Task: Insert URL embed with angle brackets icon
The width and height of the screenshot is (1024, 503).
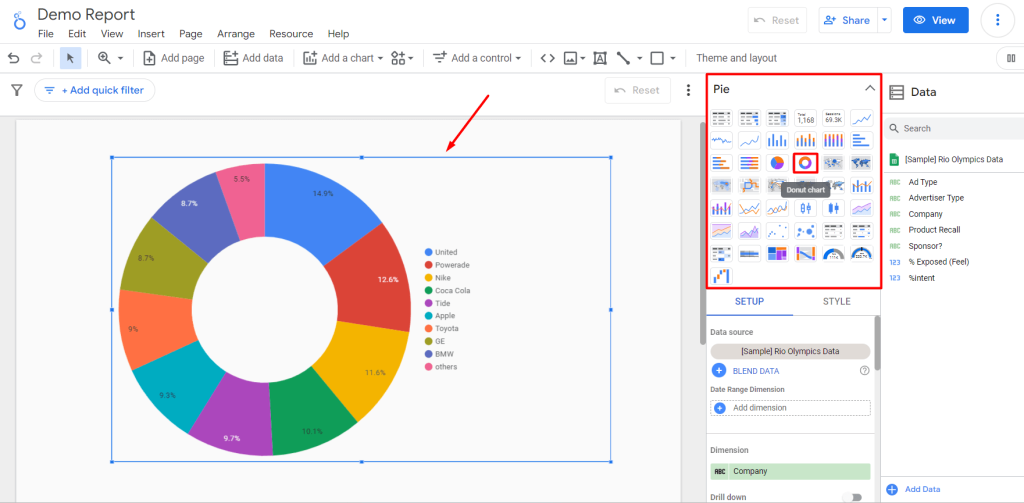Action: pyautogui.click(x=547, y=58)
